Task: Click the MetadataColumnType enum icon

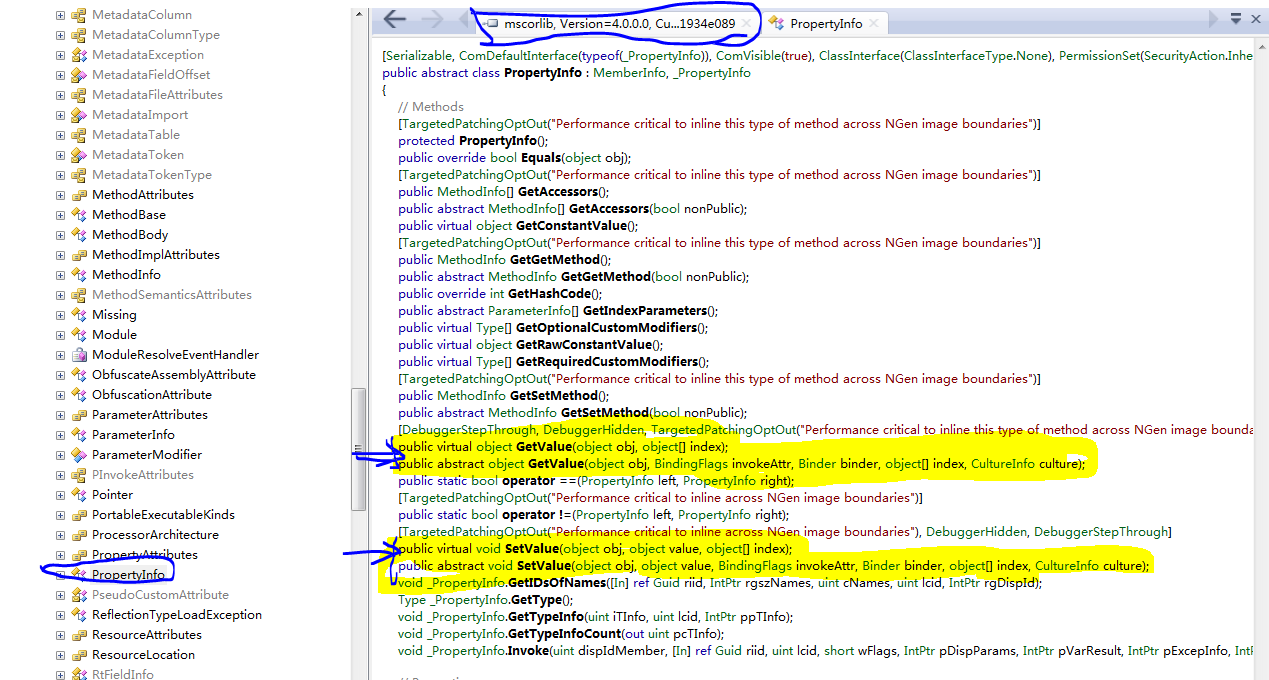Action: tap(79, 35)
